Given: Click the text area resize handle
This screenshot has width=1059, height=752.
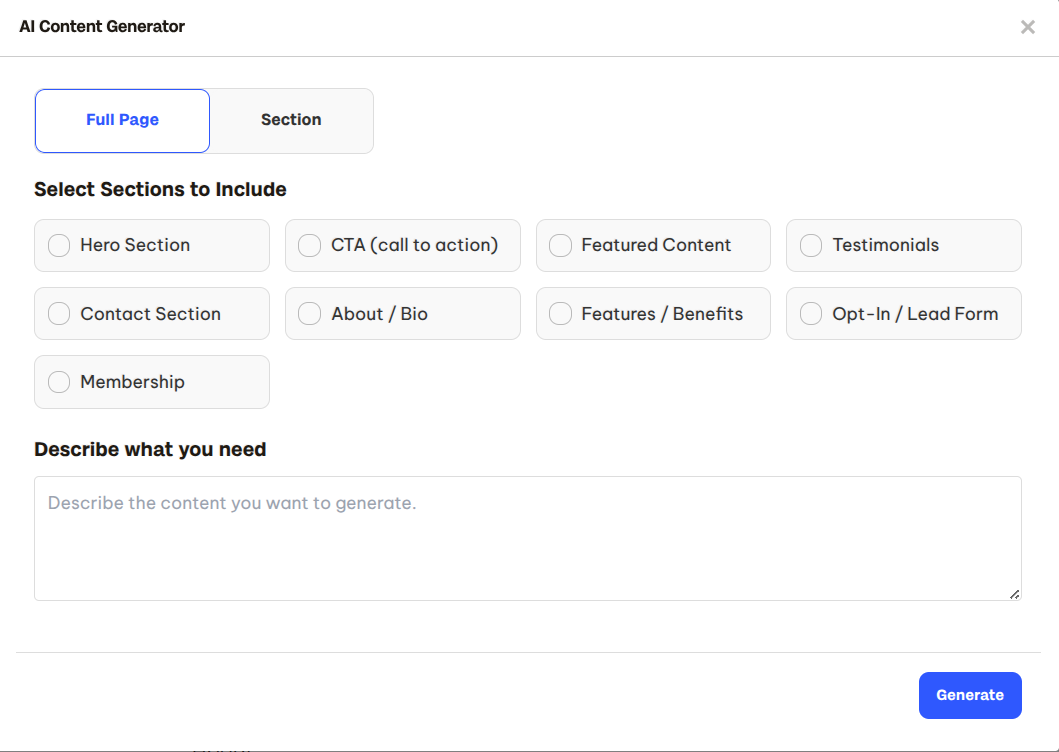Looking at the screenshot, I should 1014,594.
